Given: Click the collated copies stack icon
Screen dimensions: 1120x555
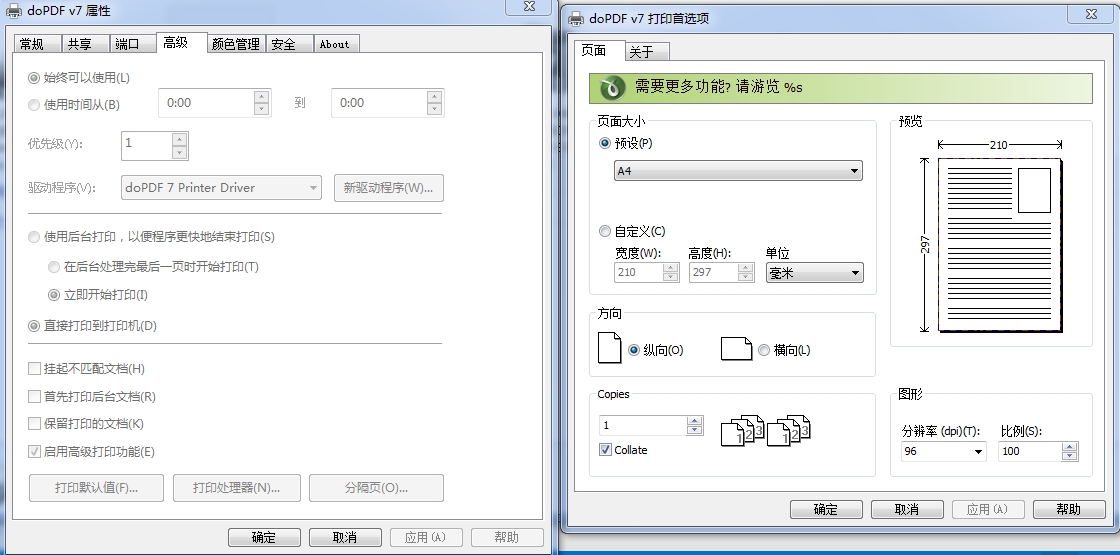Looking at the screenshot, I should coord(765,430).
